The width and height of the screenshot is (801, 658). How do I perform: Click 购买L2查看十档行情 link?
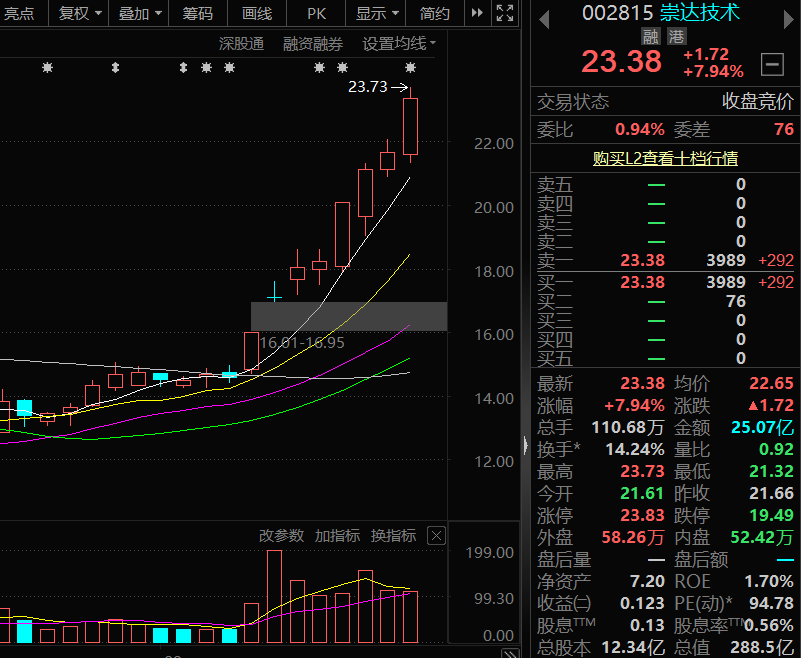pyautogui.click(x=665, y=158)
